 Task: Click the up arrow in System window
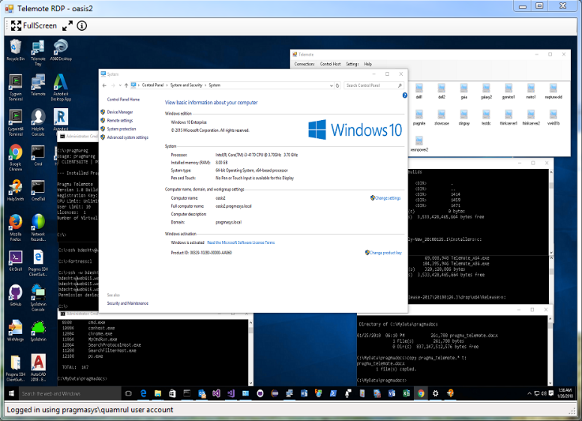(x=126, y=85)
